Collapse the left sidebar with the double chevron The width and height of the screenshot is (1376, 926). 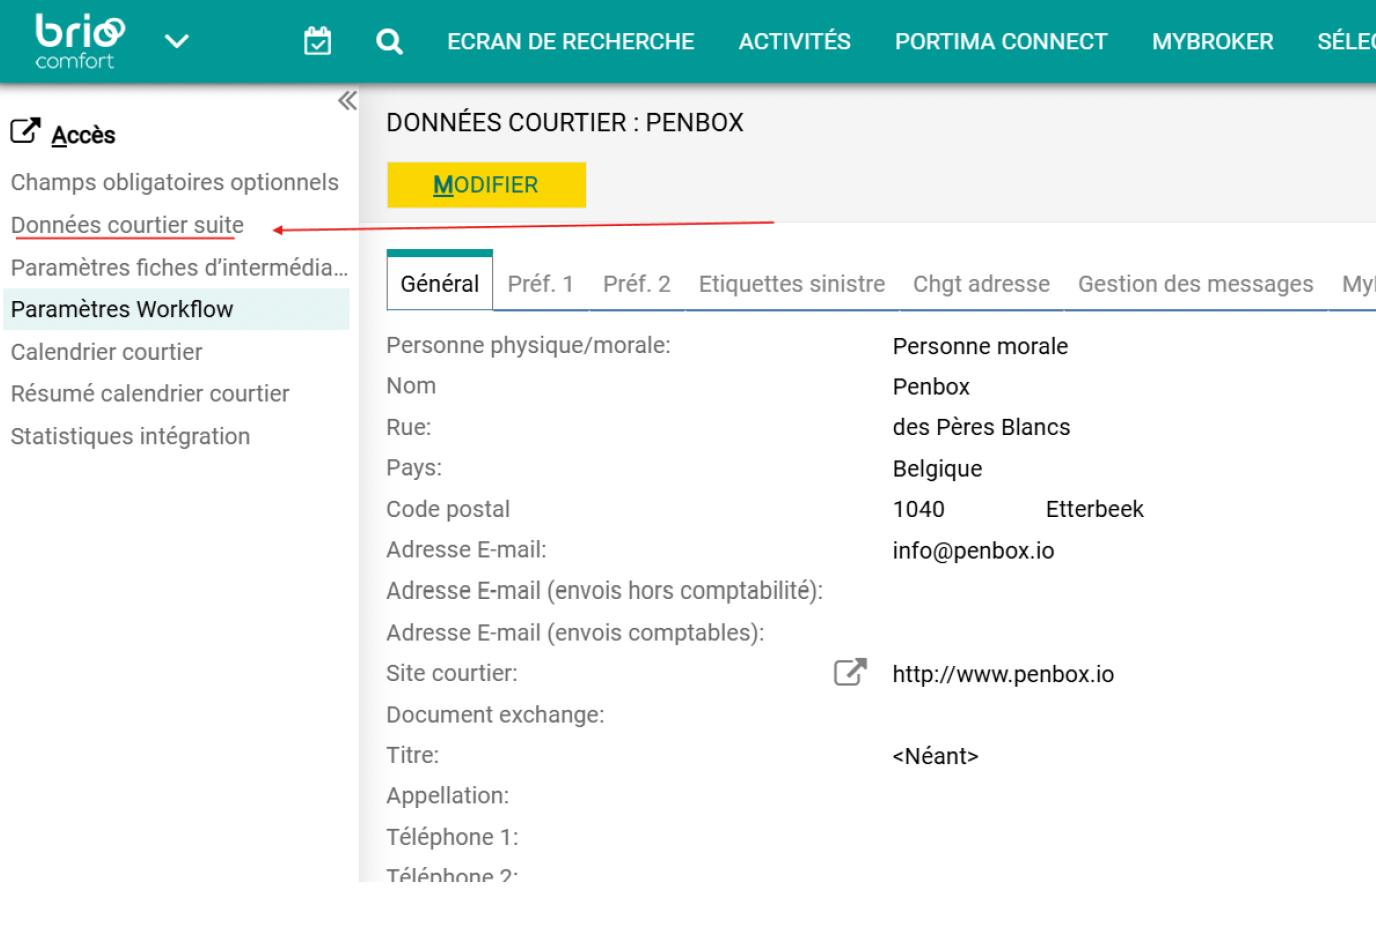click(347, 100)
